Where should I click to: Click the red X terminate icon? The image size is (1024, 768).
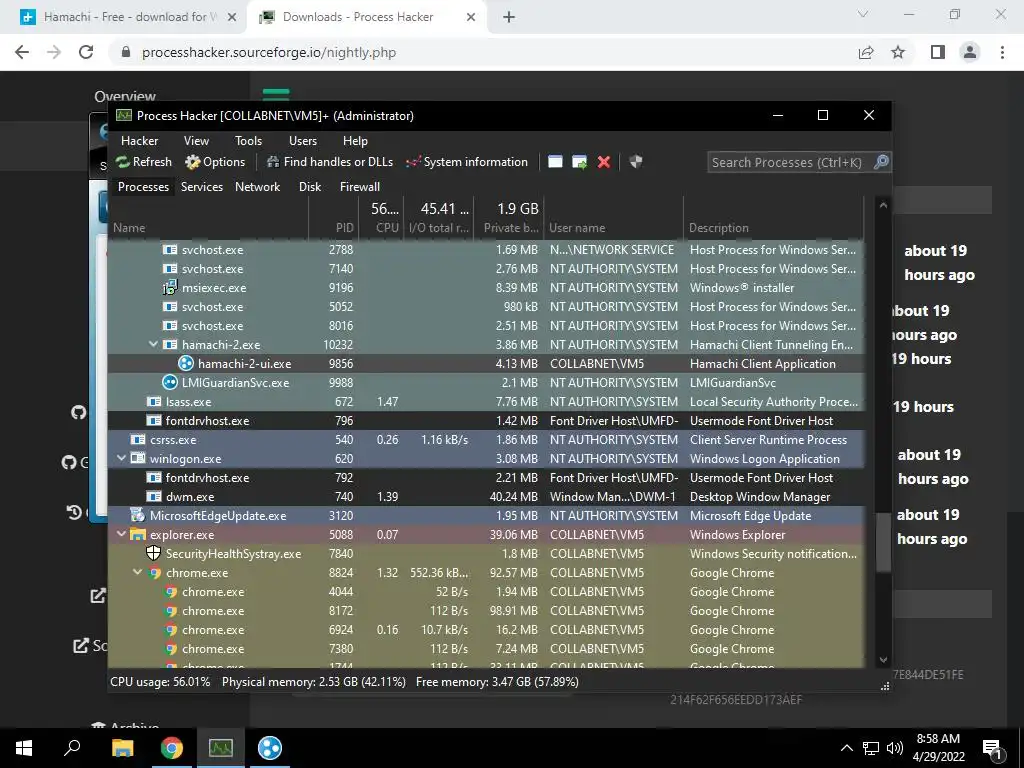coord(603,162)
